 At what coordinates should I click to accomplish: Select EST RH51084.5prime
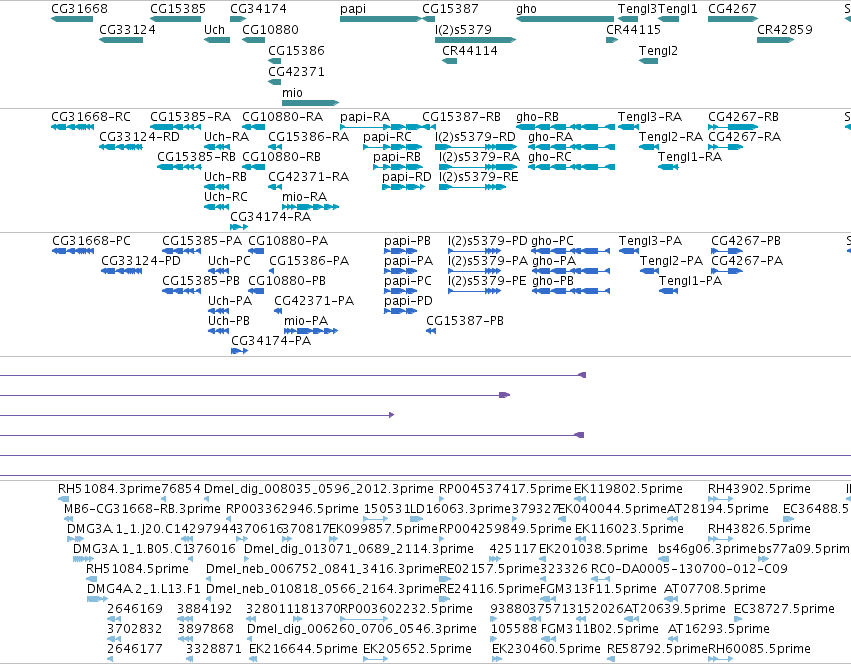(90, 579)
